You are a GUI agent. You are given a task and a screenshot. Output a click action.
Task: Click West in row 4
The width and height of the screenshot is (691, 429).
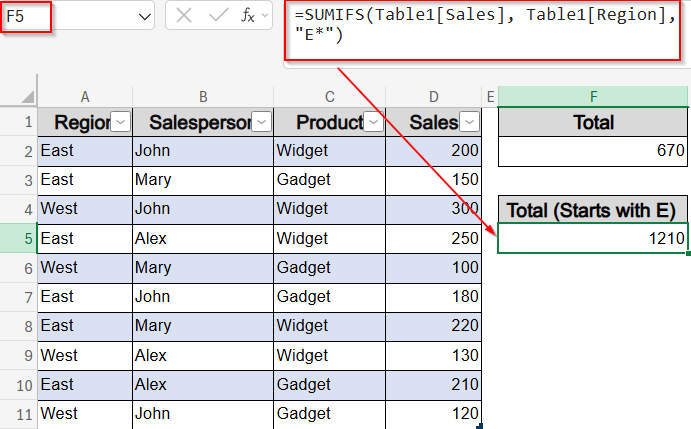(x=85, y=209)
